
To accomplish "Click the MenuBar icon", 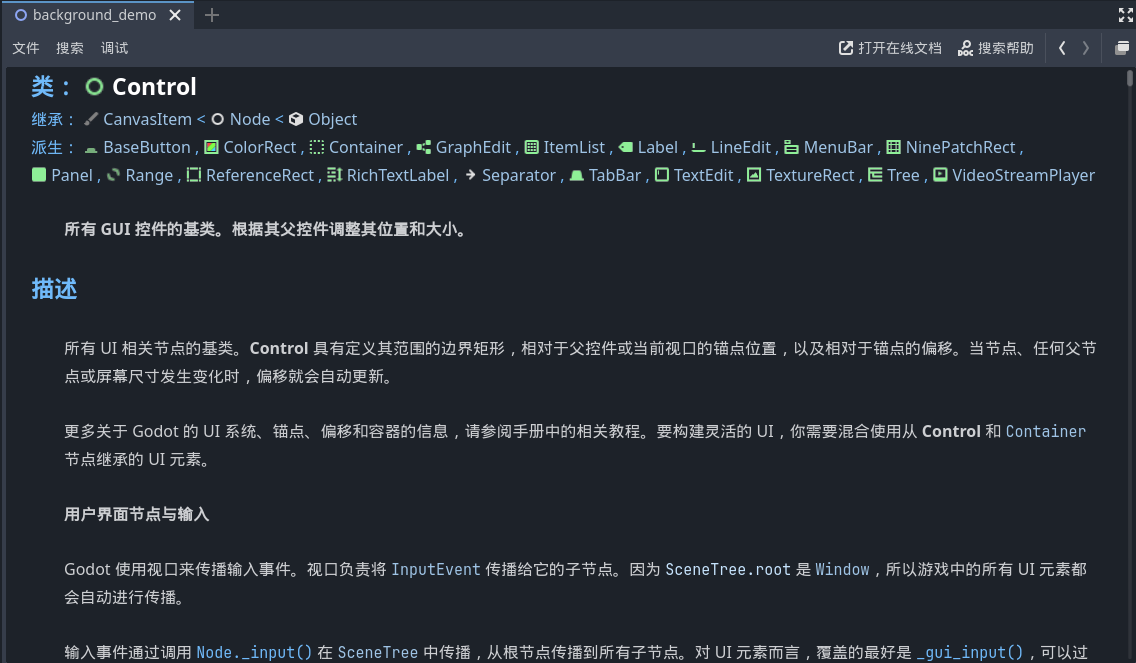I will coord(791,147).
